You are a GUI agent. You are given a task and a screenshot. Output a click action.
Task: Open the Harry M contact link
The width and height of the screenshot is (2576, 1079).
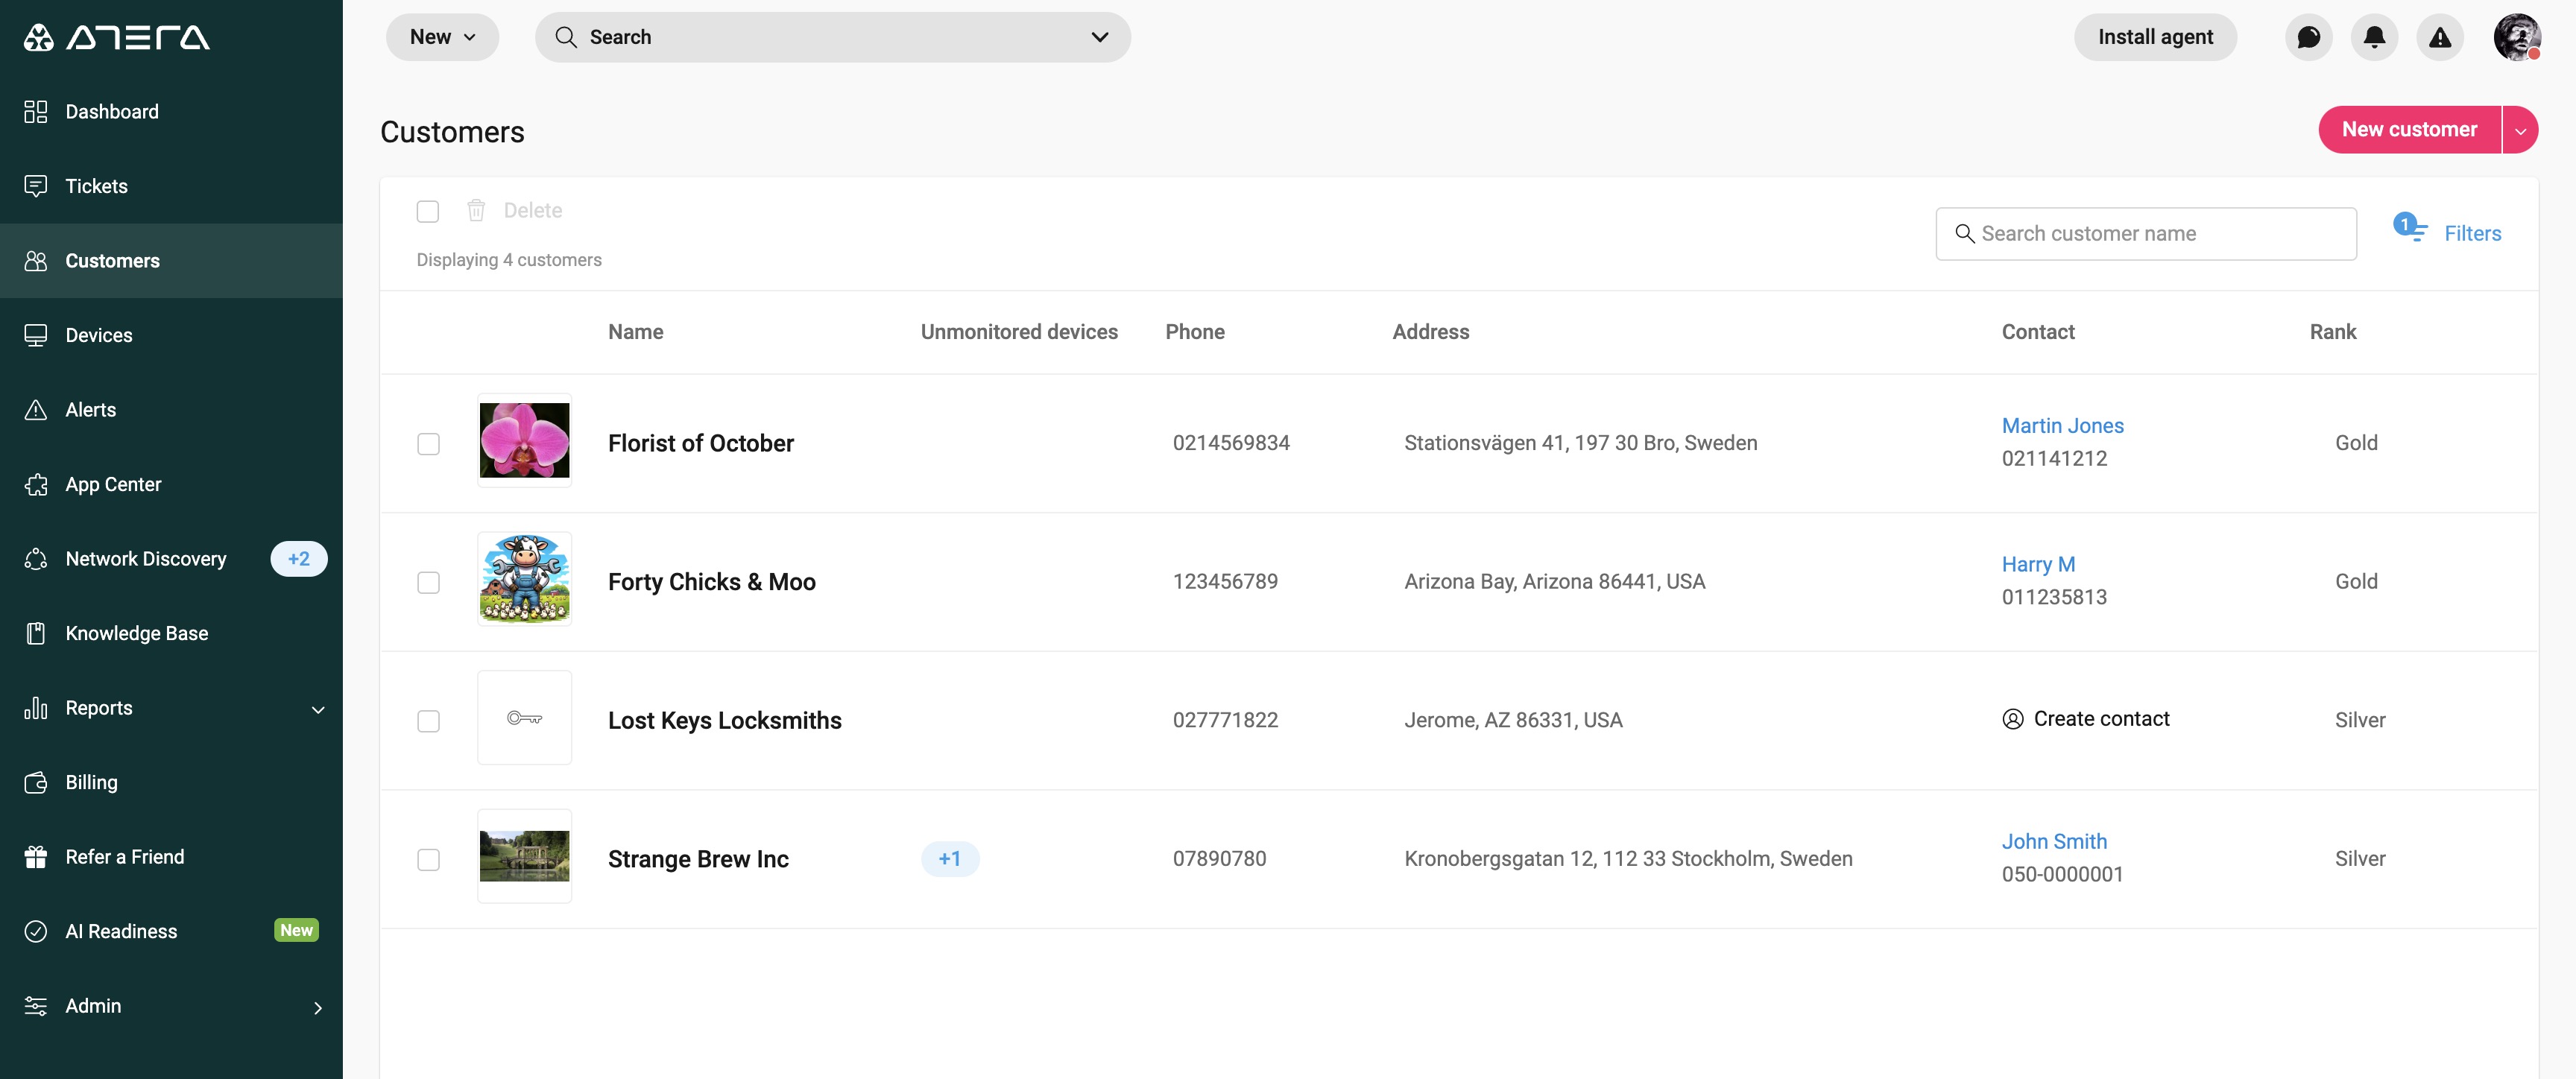click(x=2038, y=564)
